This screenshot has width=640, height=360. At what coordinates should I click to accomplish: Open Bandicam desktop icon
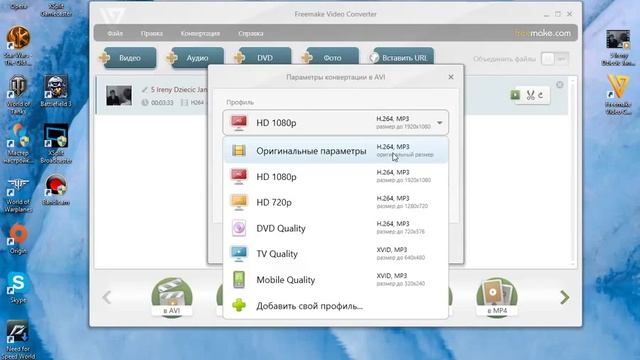56,190
